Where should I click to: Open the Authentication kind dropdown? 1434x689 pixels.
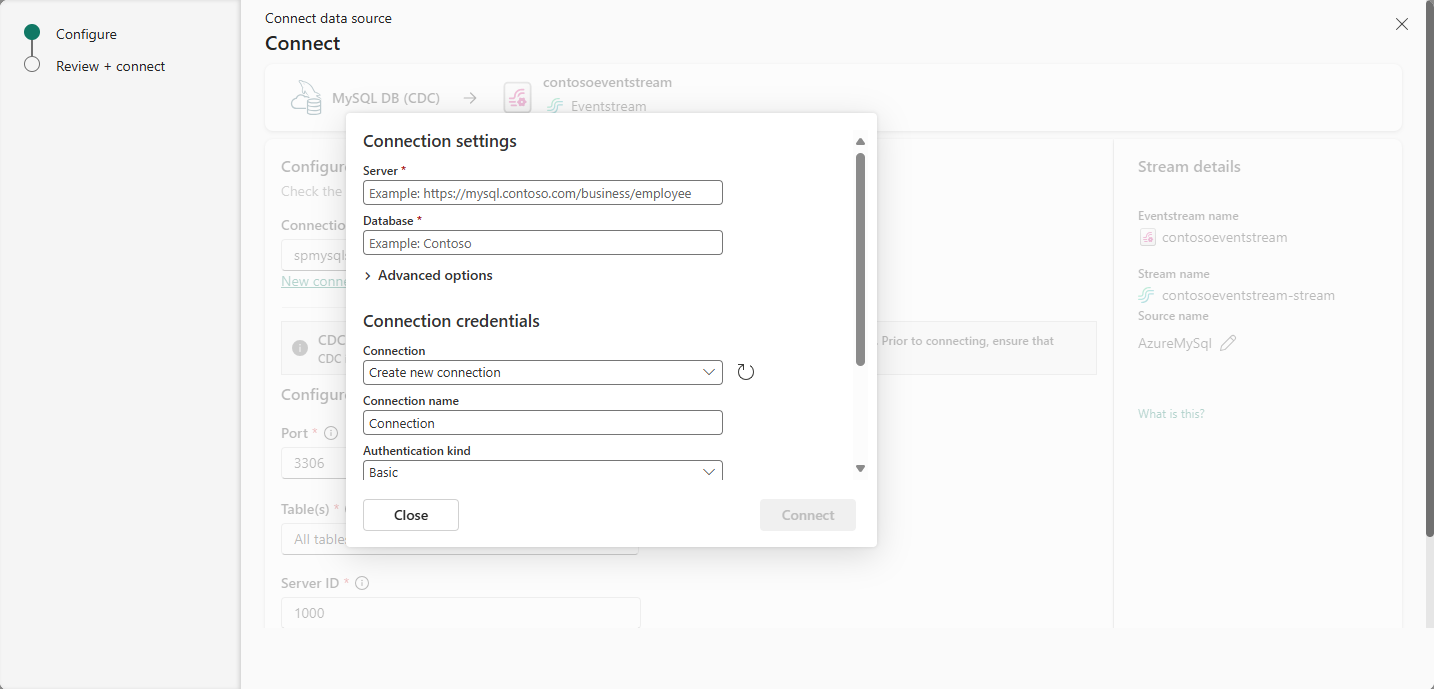tap(543, 471)
